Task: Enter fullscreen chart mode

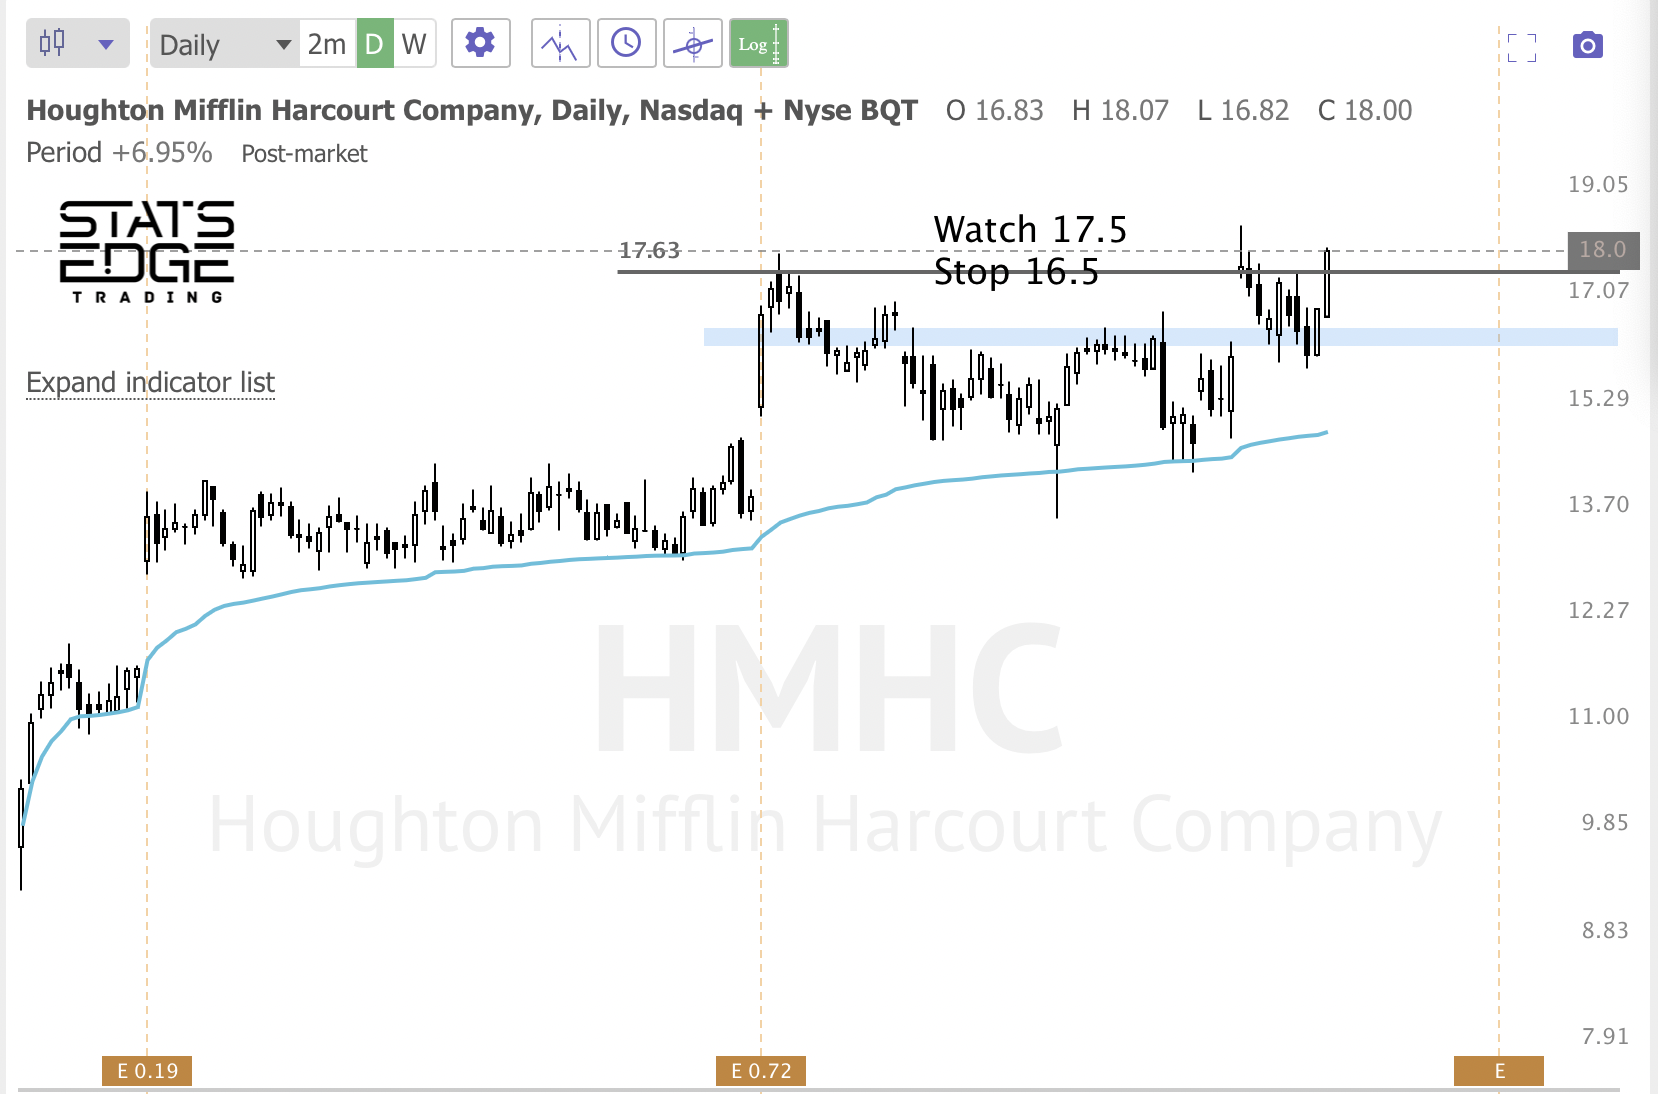Action: 1522,47
